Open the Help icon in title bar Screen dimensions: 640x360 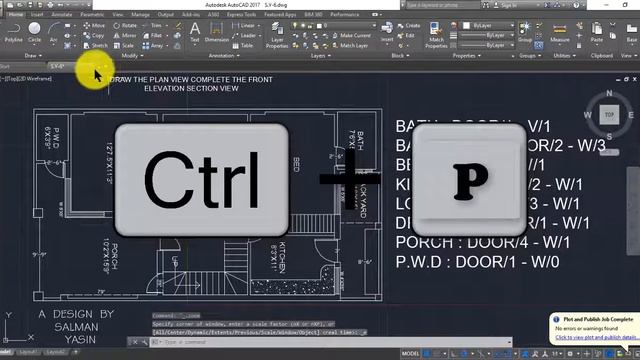[576, 5]
